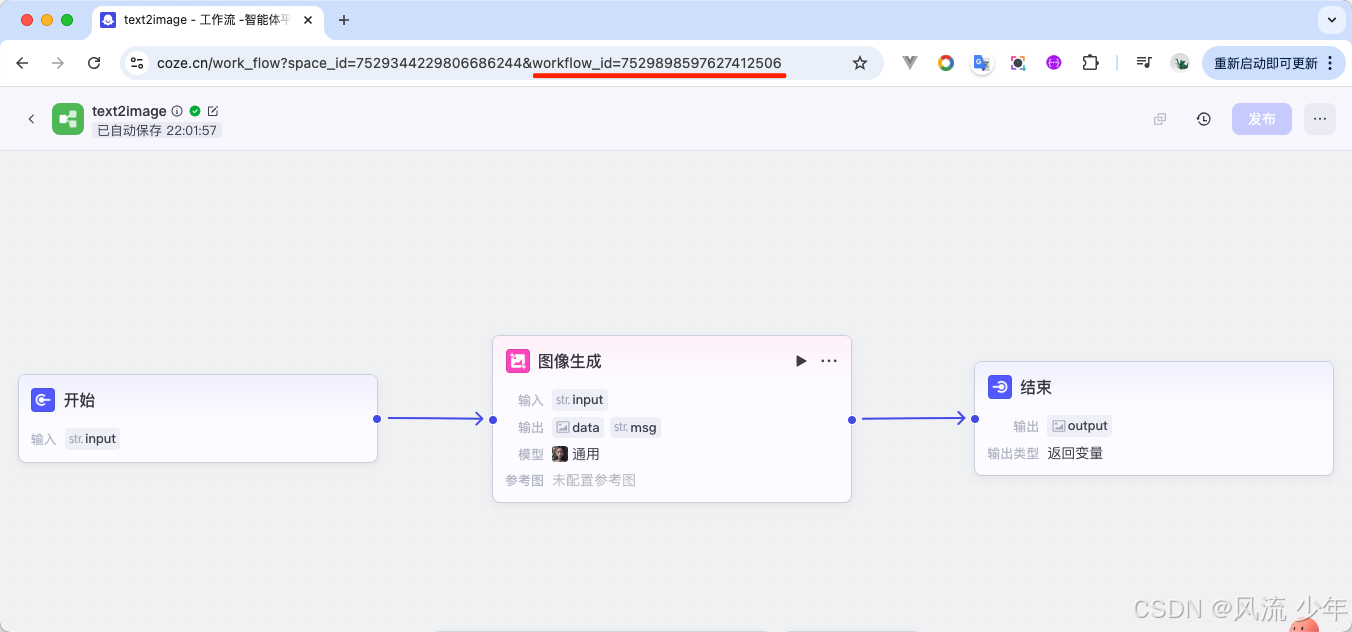Open a new browser tab
Screen dimensions: 1352x632
tap(344, 20)
